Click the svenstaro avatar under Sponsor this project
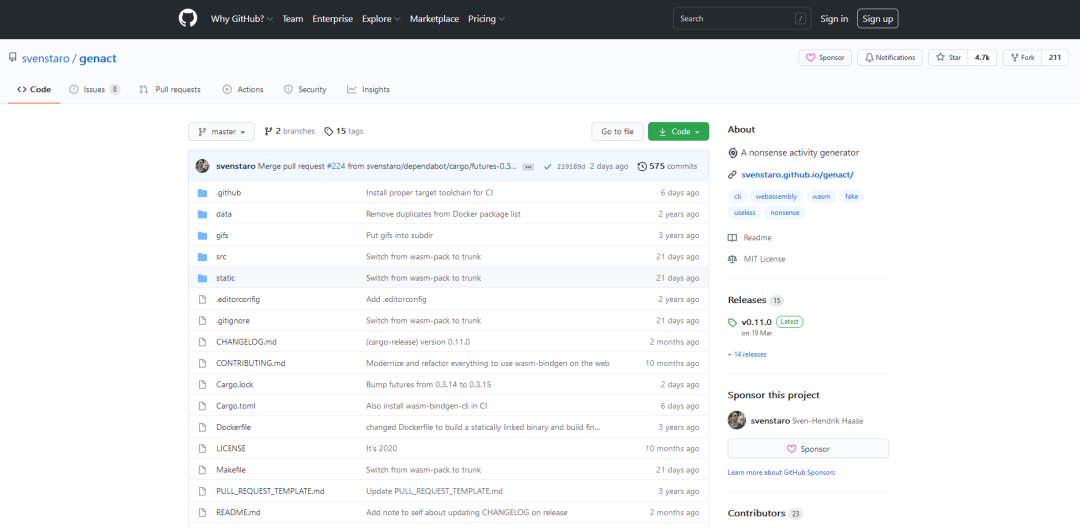Image resolution: width=1080 pixels, height=529 pixels. tap(737, 420)
